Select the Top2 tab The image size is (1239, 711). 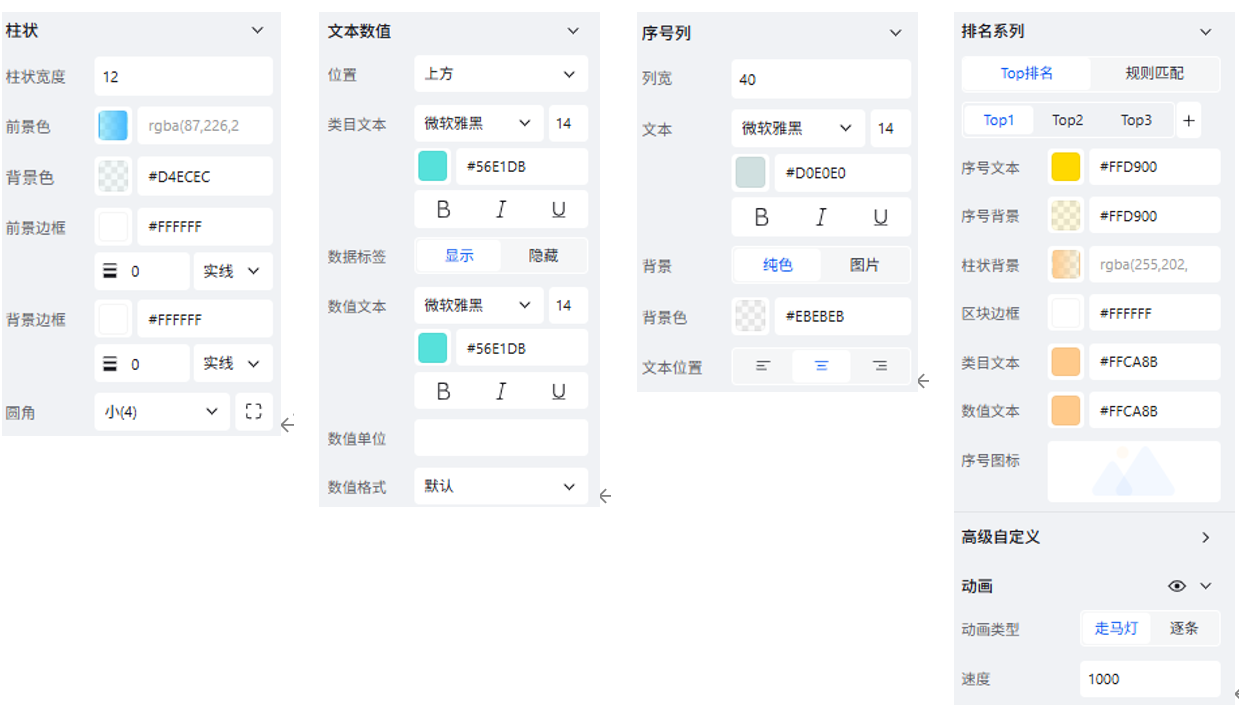point(1067,120)
